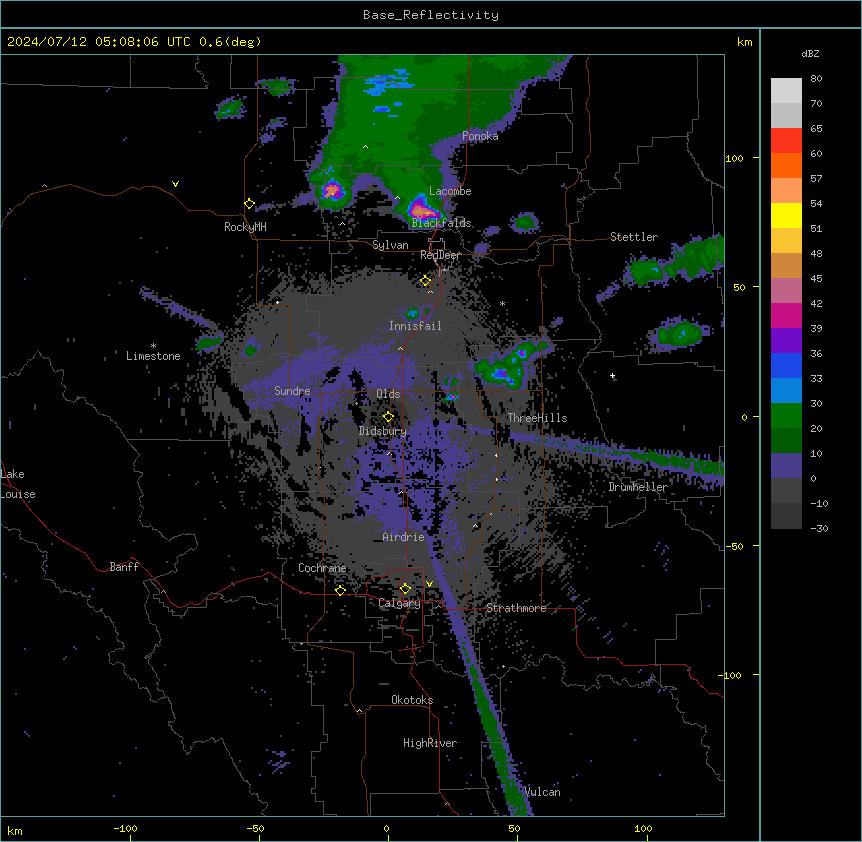
Task: Click the Banff label
Action: click(x=124, y=567)
